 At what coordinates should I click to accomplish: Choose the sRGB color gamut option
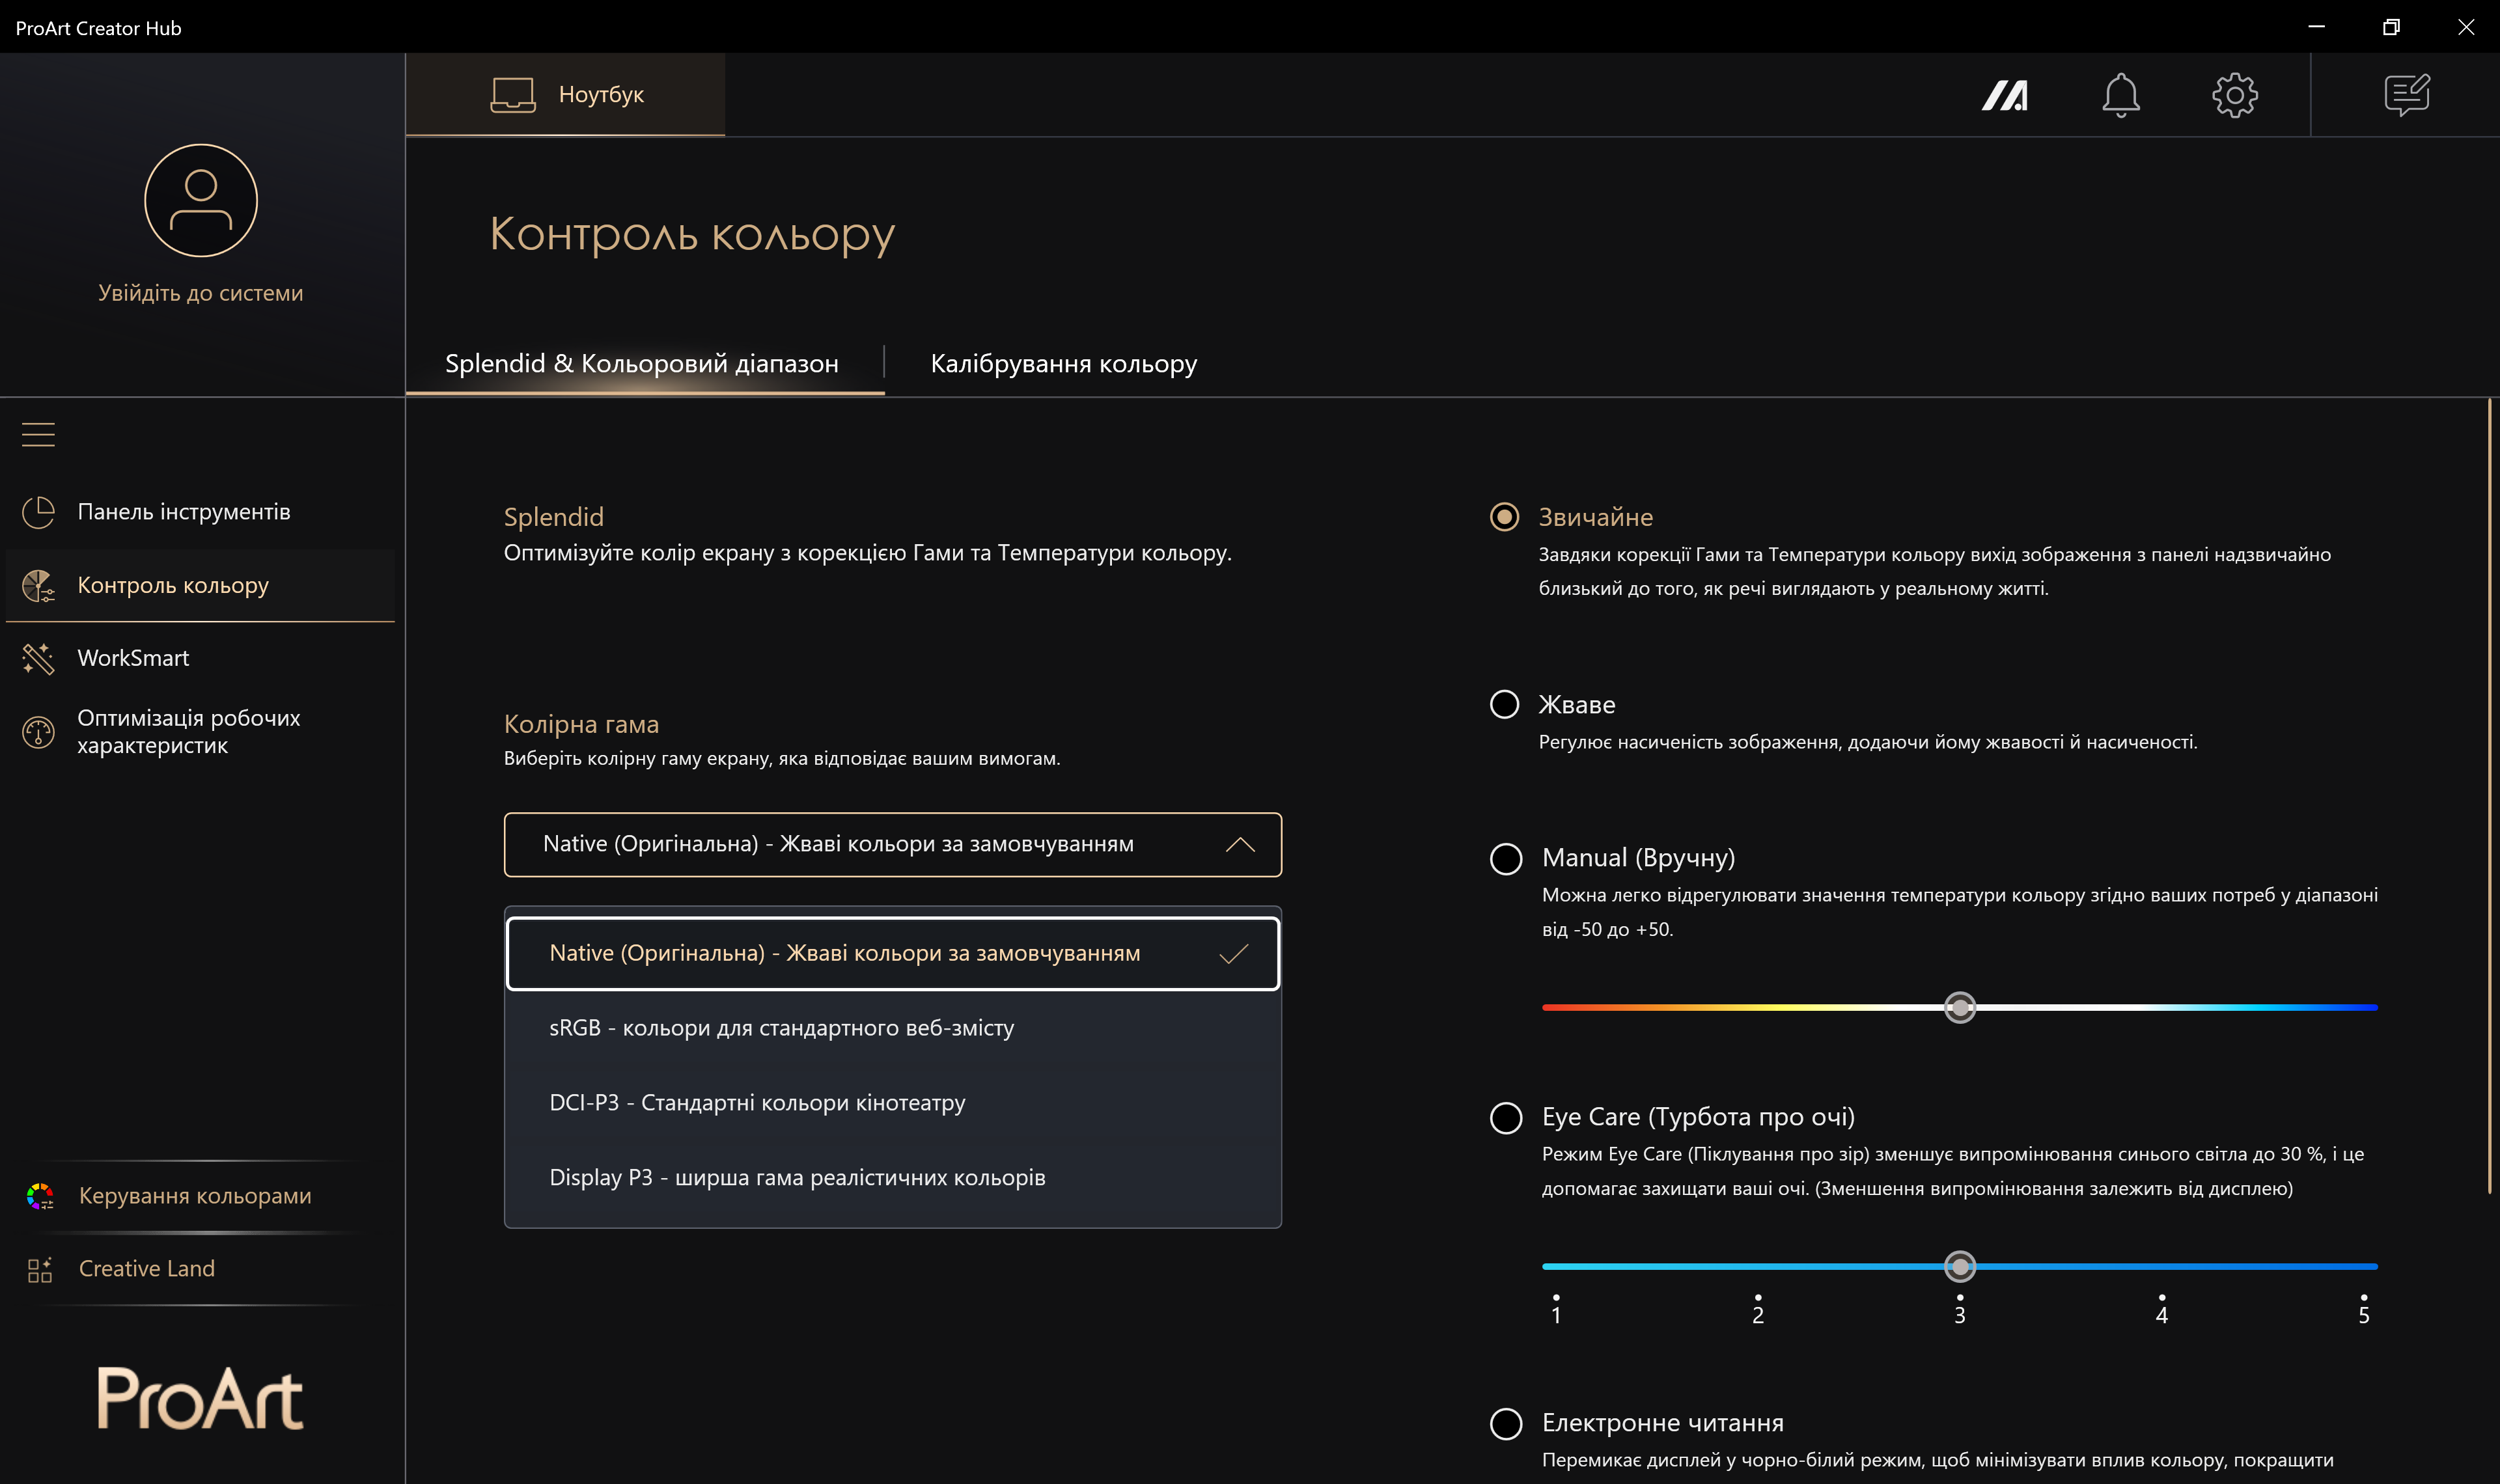(781, 1028)
